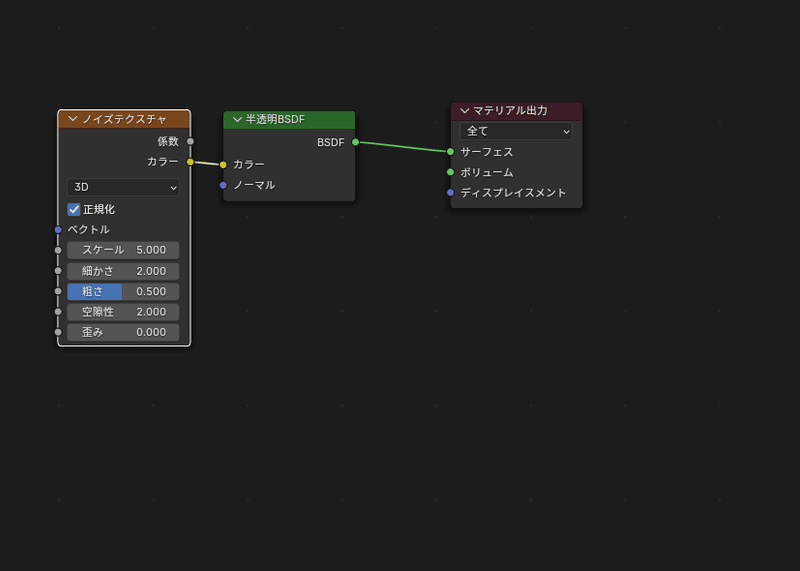
Task: Select the 半透明BSDF node header
Action: point(289,119)
